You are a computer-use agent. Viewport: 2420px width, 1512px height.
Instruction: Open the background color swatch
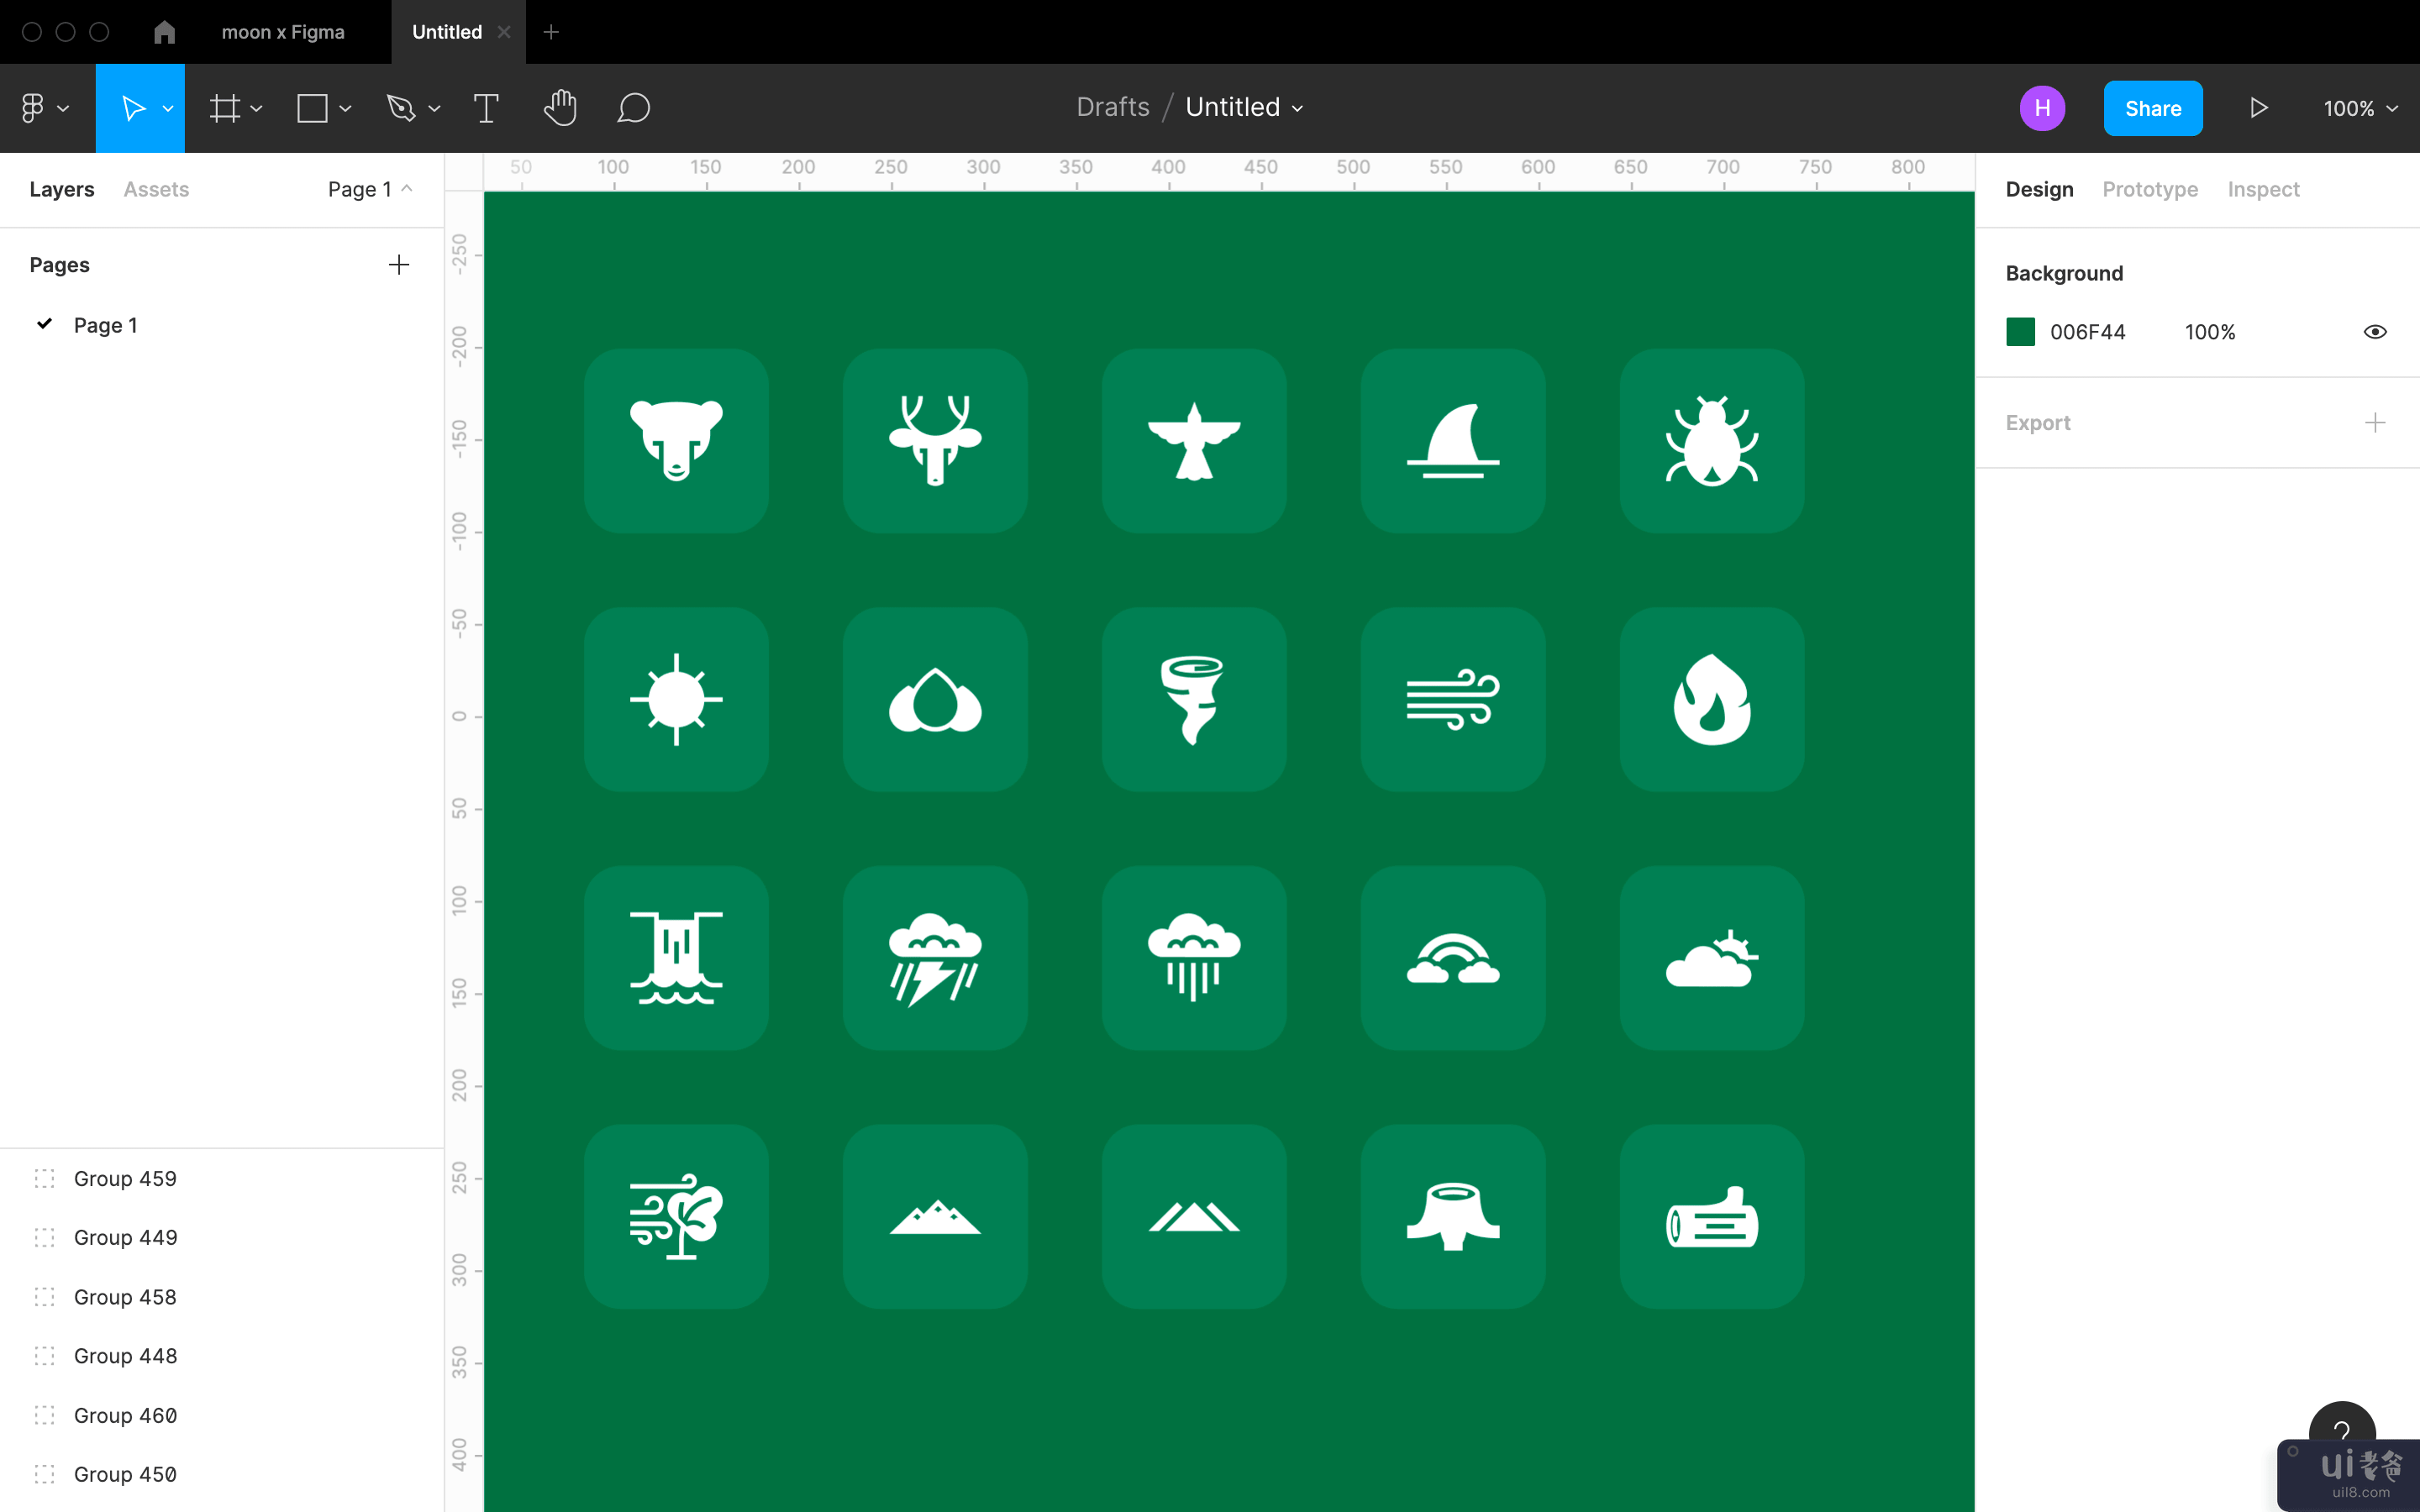2020,332
